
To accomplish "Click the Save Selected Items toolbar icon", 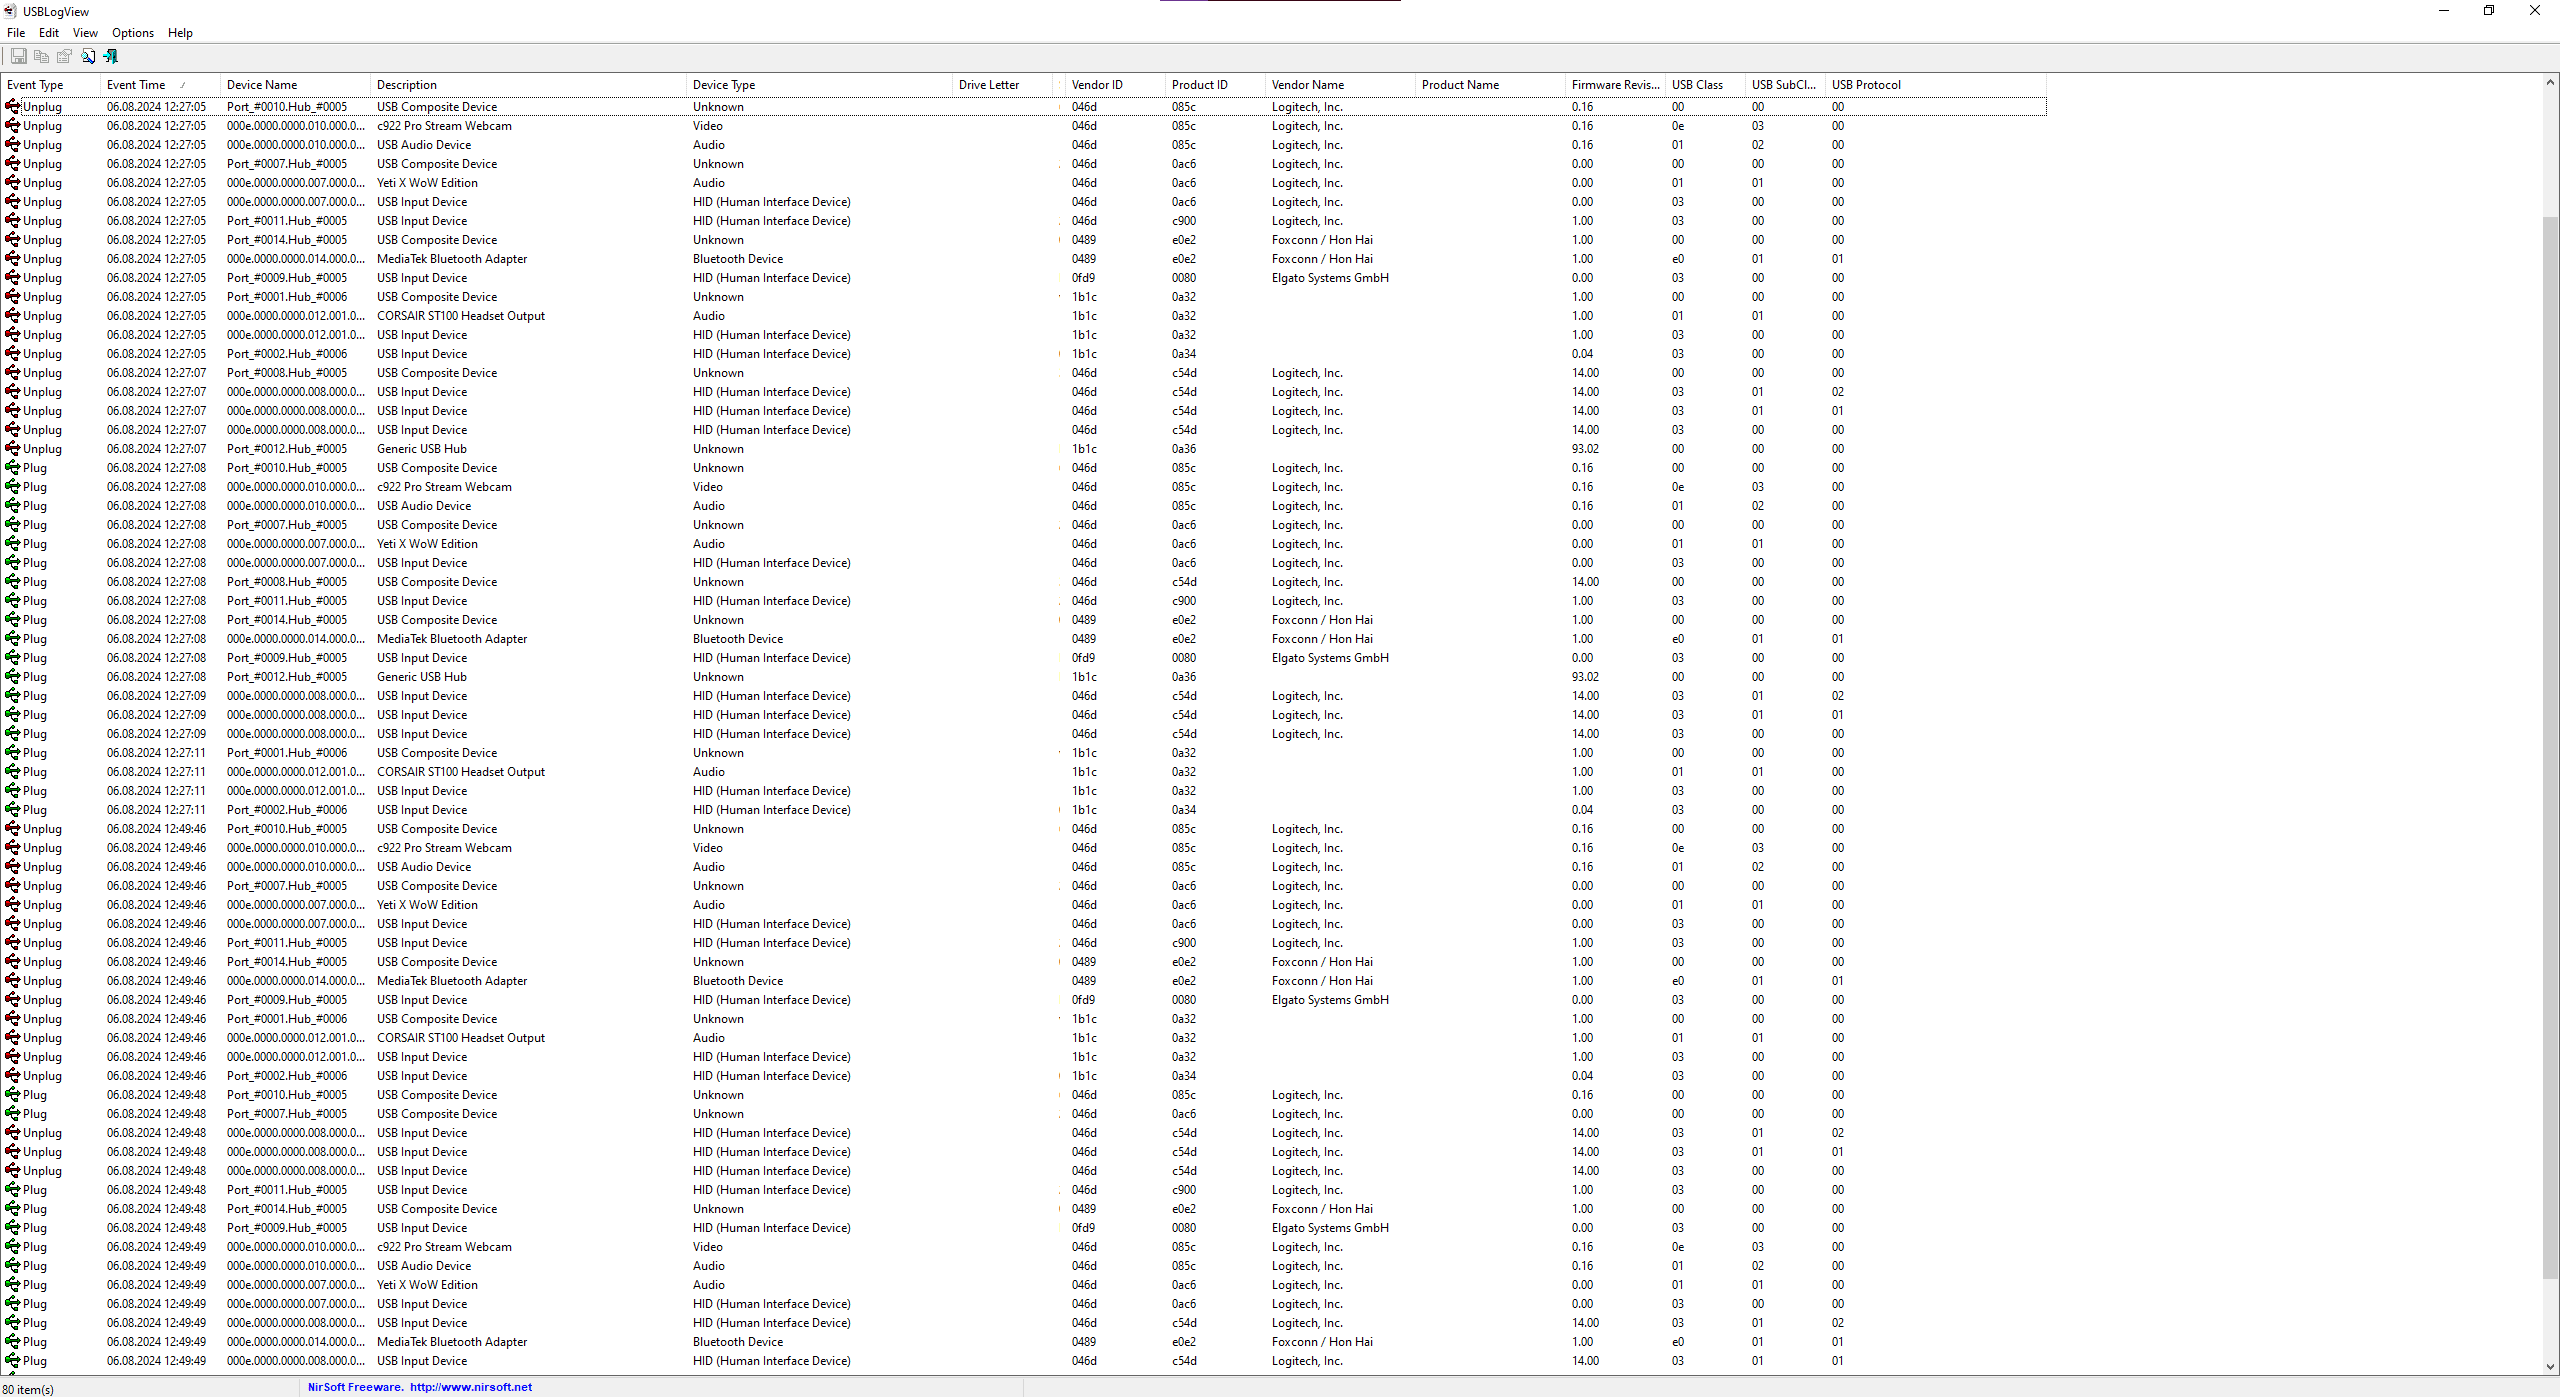I will point(18,56).
